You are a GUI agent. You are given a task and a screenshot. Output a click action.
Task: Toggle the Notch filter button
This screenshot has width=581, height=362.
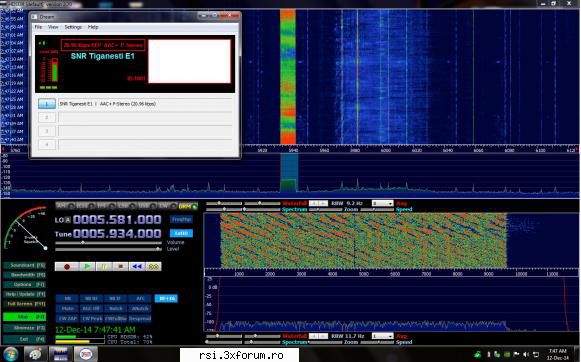pos(115,308)
